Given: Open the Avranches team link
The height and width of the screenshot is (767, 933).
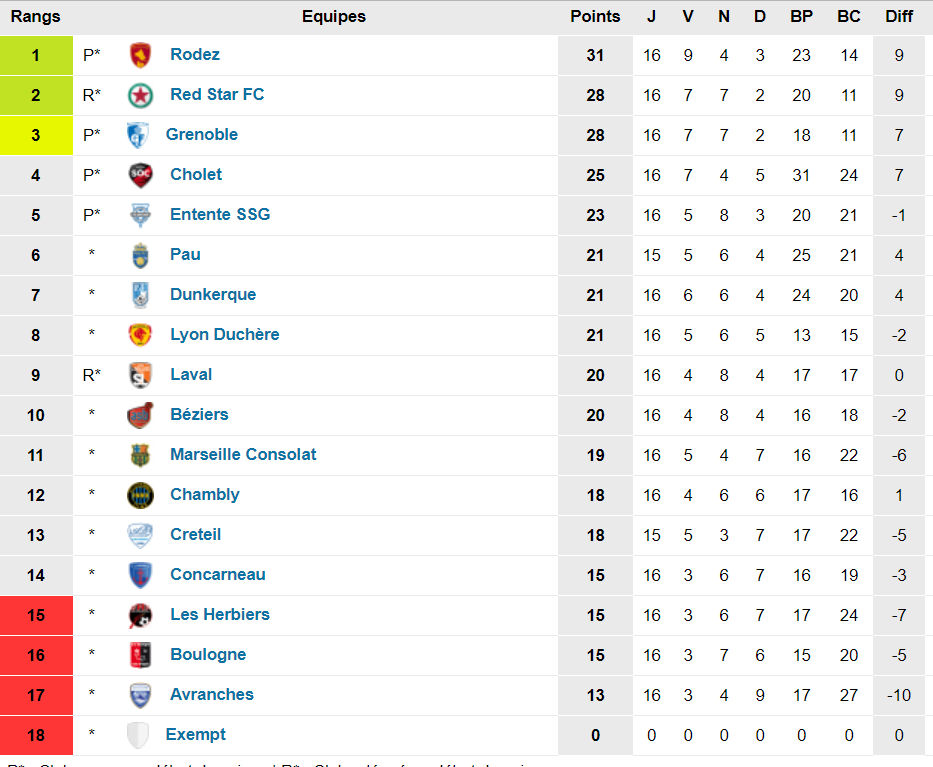Looking at the screenshot, I should pyautogui.click(x=212, y=695).
